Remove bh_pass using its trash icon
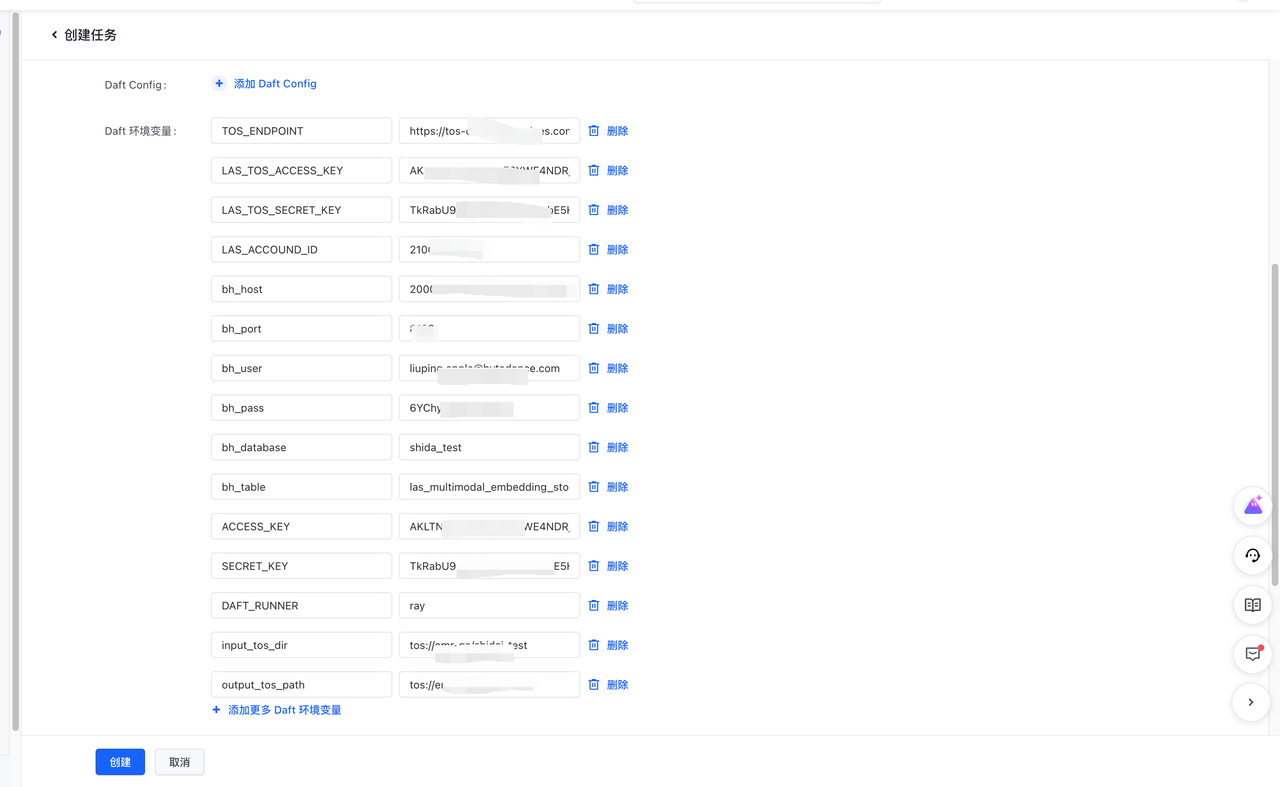The image size is (1280, 787). click(593, 408)
